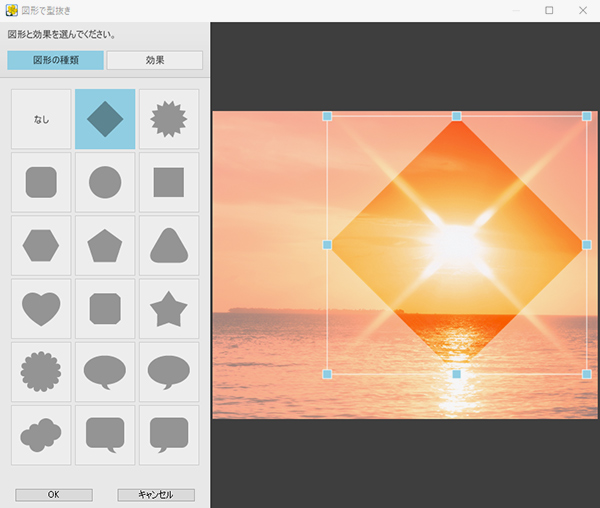Choose the rounded triangle shape
Image resolution: width=600 pixels, height=508 pixels.
click(x=168, y=246)
